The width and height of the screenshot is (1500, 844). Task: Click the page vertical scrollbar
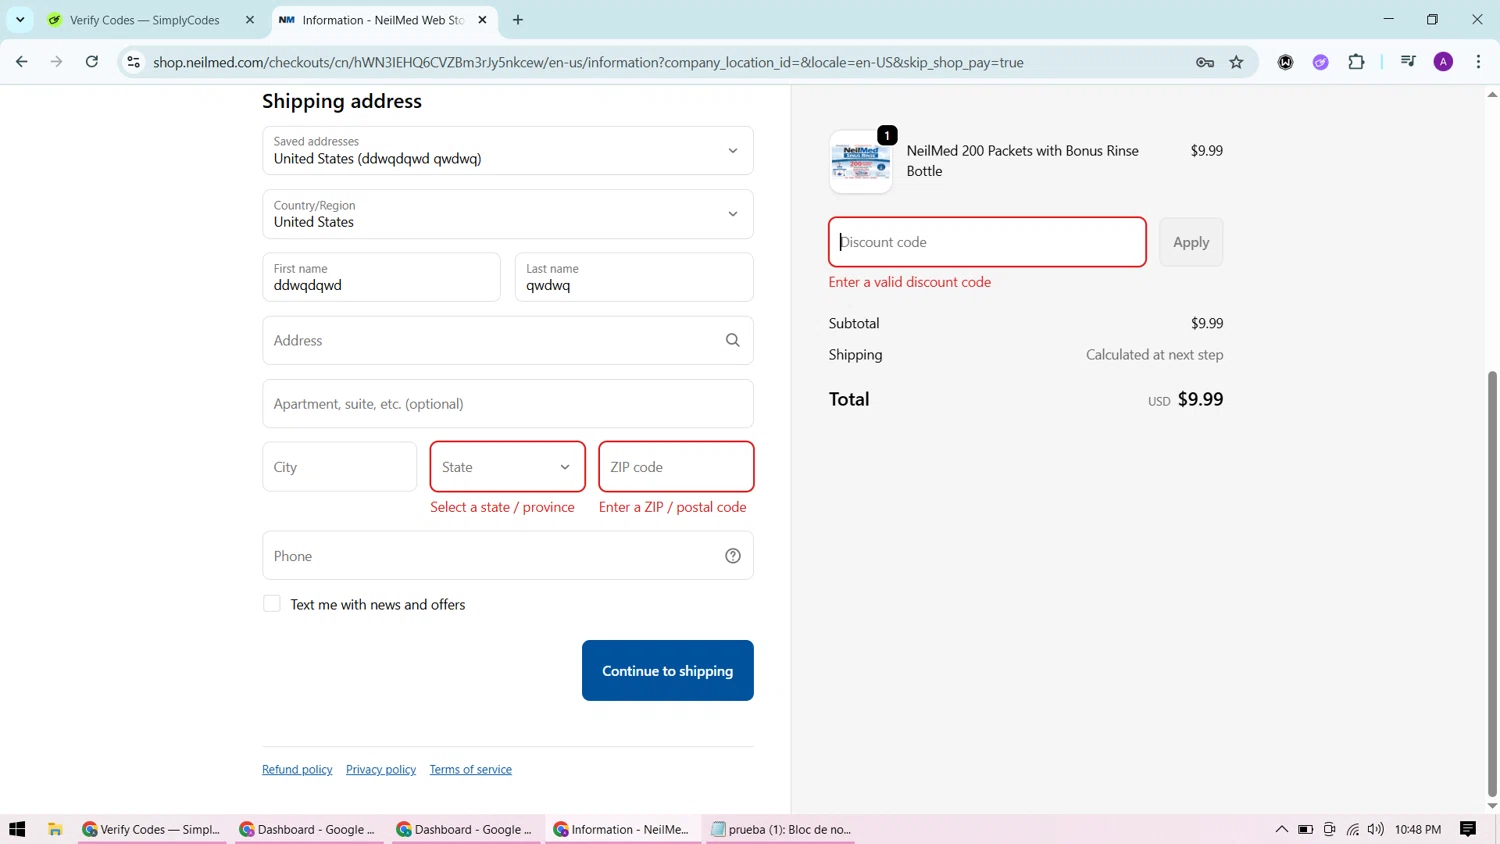click(1492, 585)
